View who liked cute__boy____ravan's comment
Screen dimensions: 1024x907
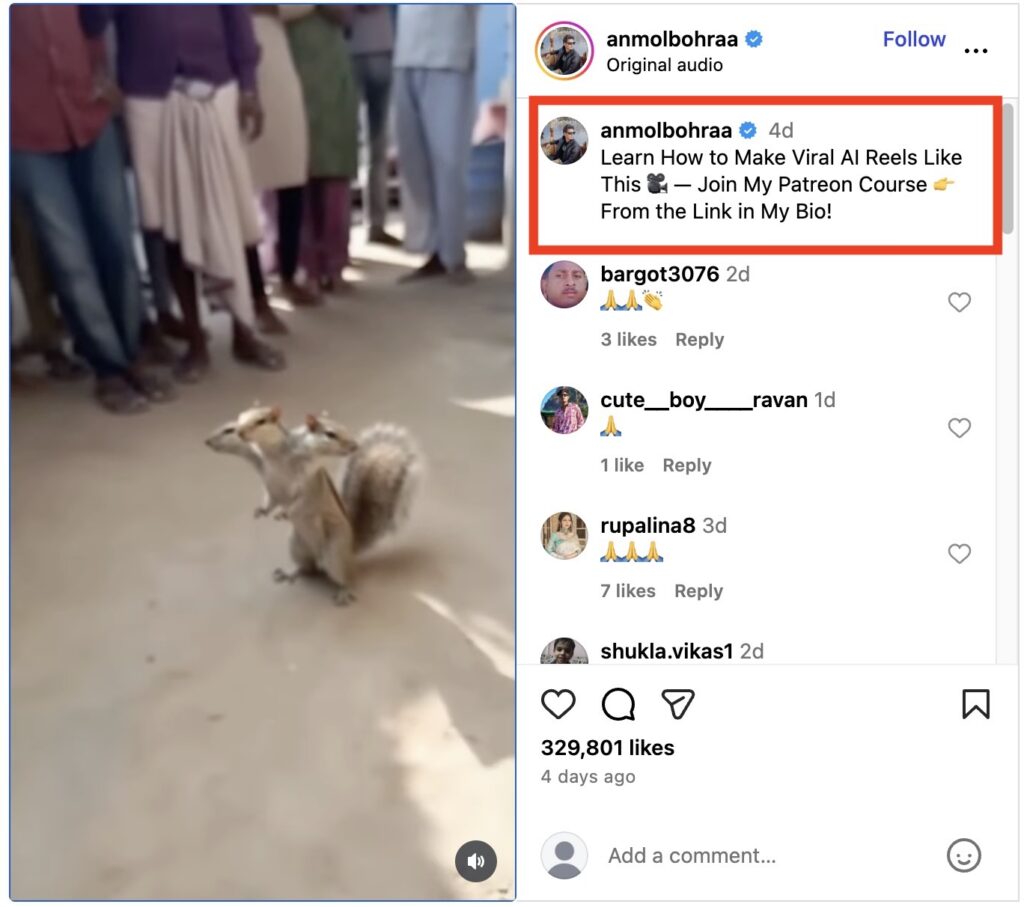point(622,466)
